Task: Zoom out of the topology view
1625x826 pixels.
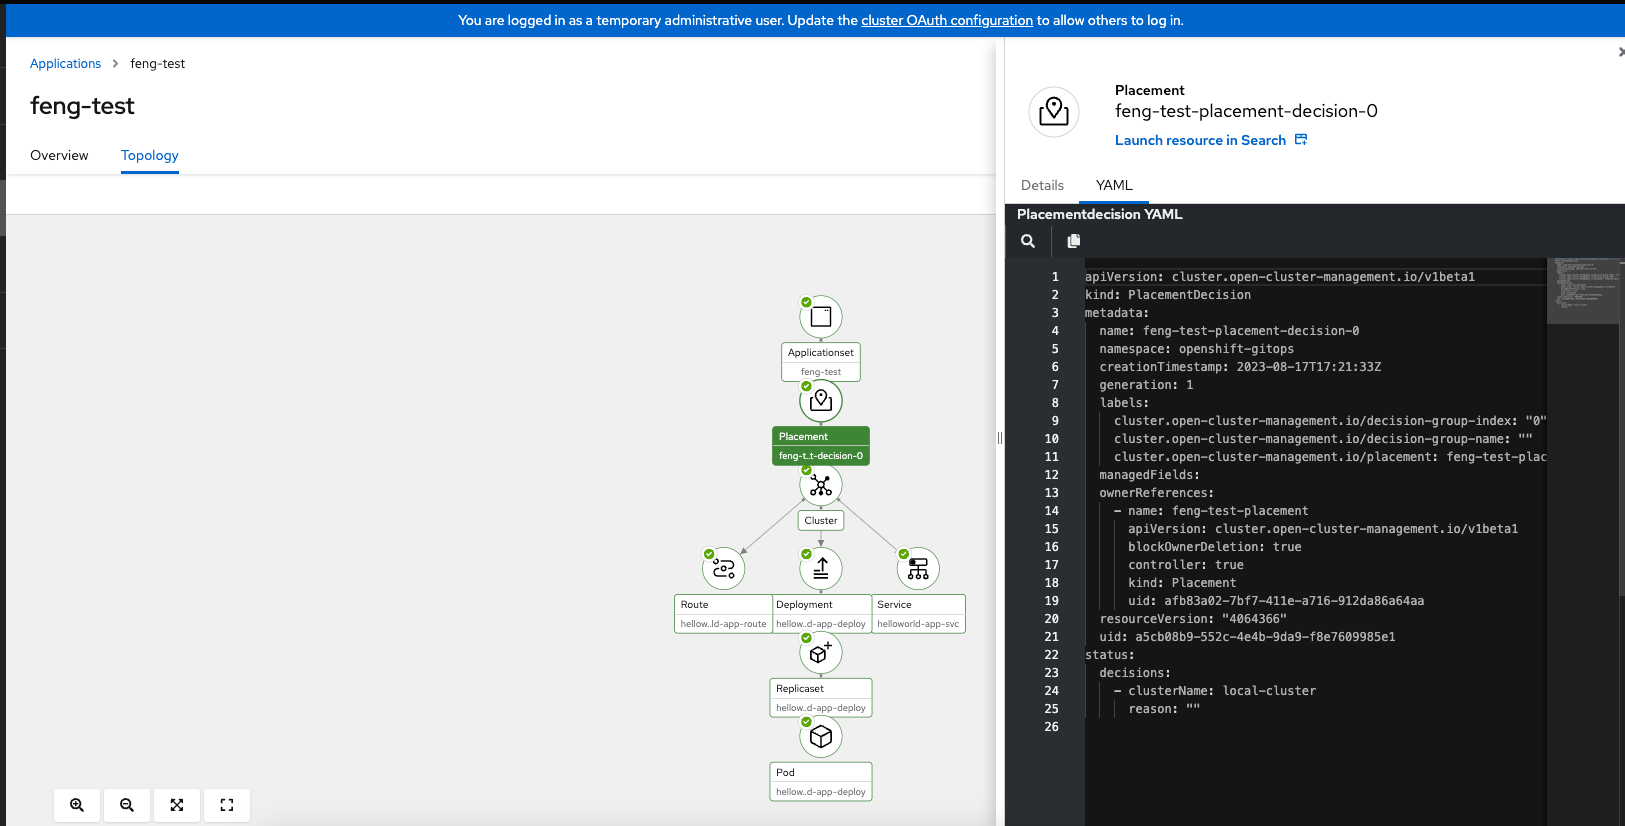Action: (x=127, y=805)
